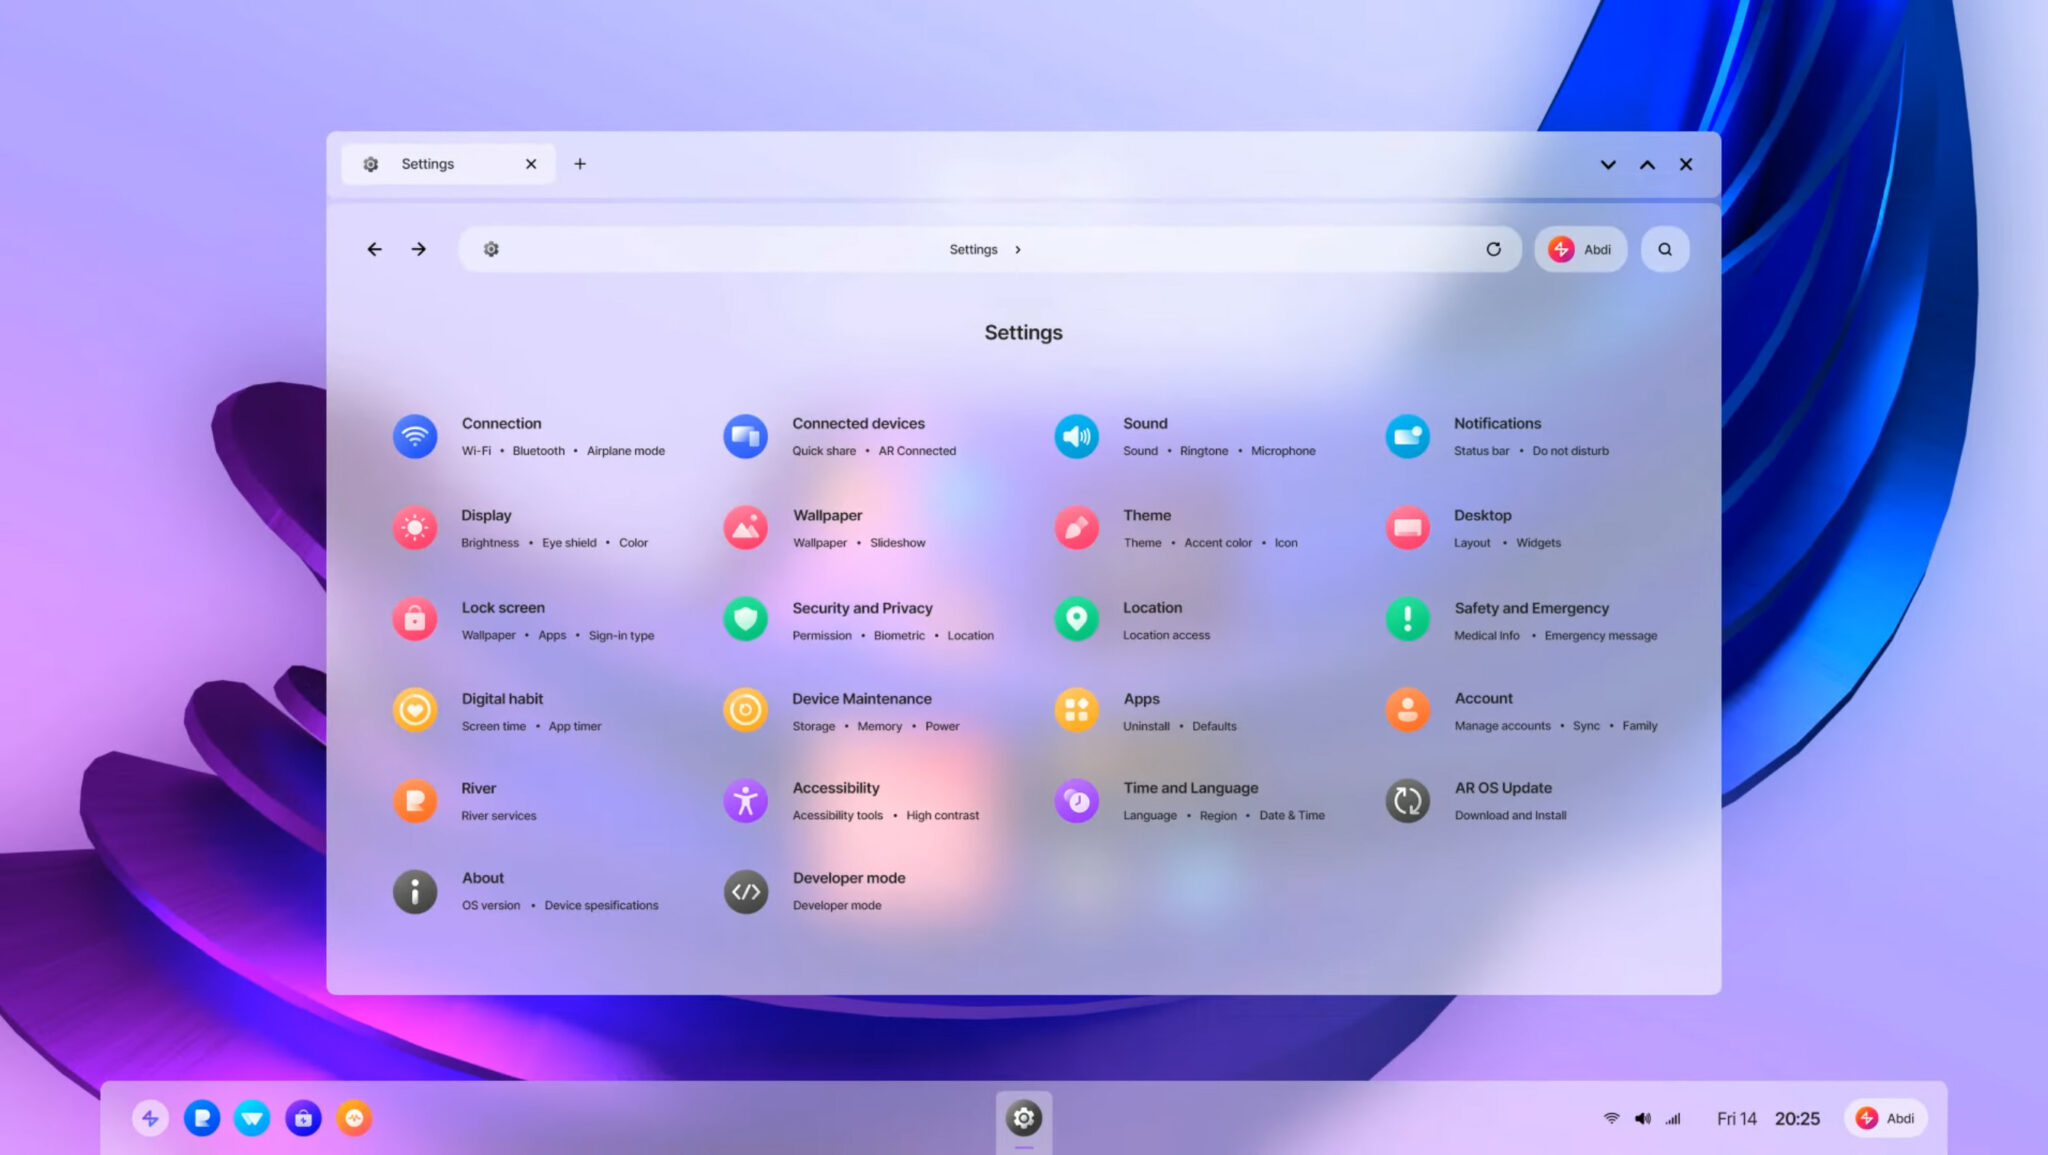Open the Abdi account menu in the browser bar
Image resolution: width=2048 pixels, height=1155 pixels.
1580,249
